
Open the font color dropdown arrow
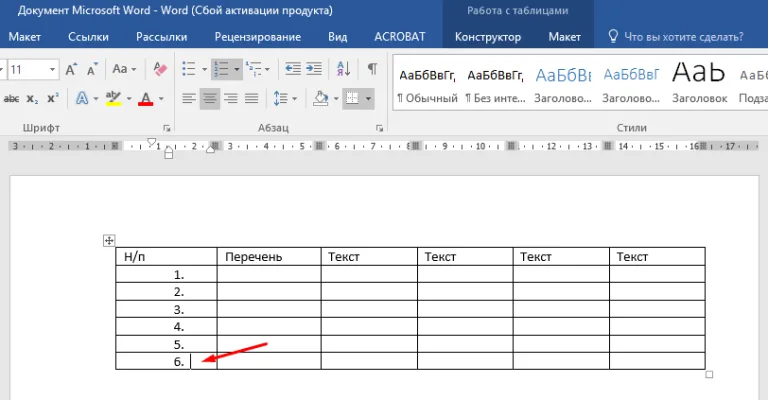(161, 99)
